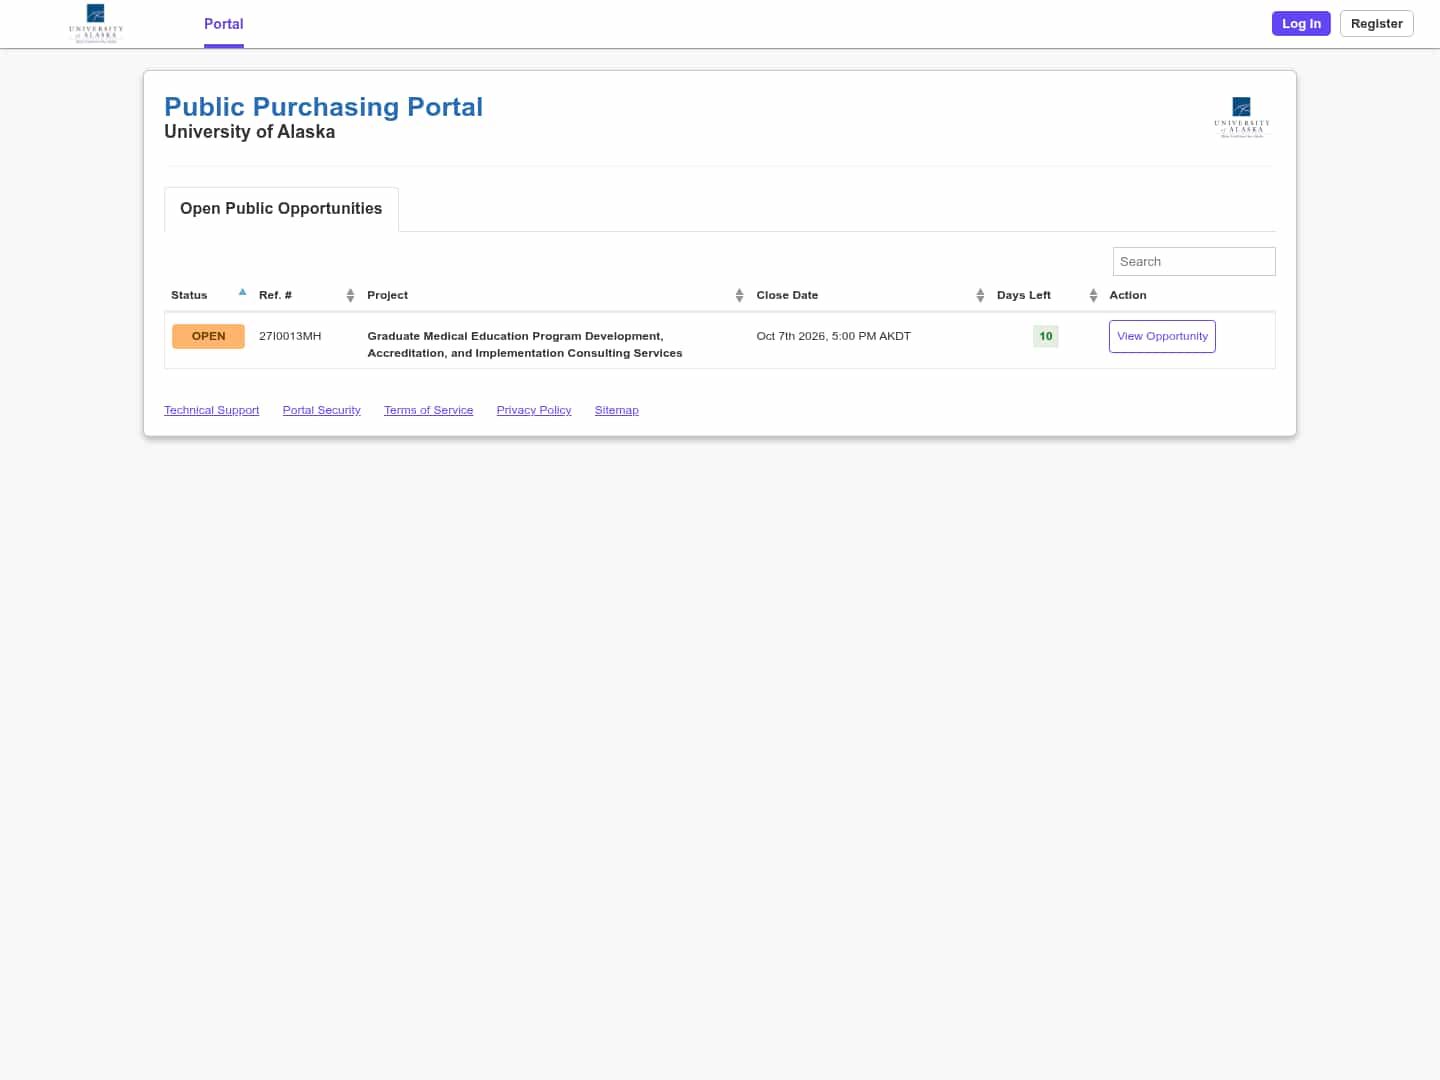Open the Portal navigation tab
The height and width of the screenshot is (1080, 1440).
224,24
